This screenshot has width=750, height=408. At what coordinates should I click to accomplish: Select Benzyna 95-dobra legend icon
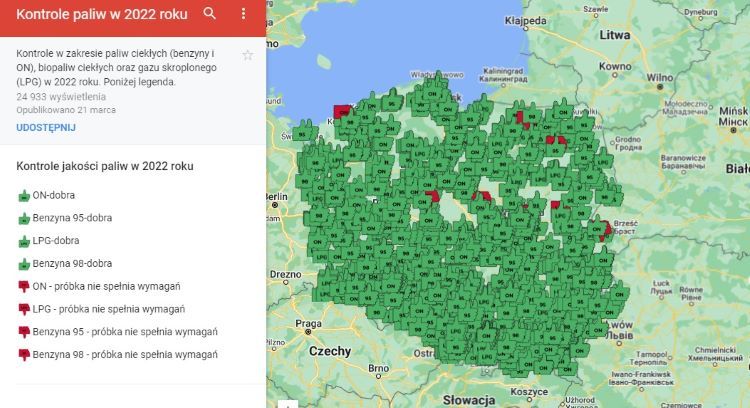[x=24, y=219]
